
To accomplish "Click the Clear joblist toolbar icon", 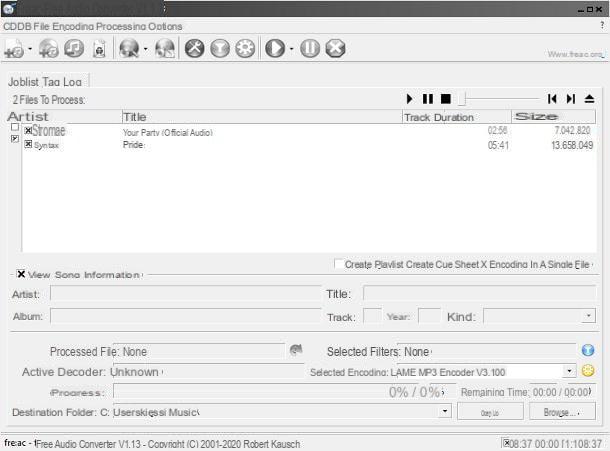I will pyautogui.click(x=99, y=49).
